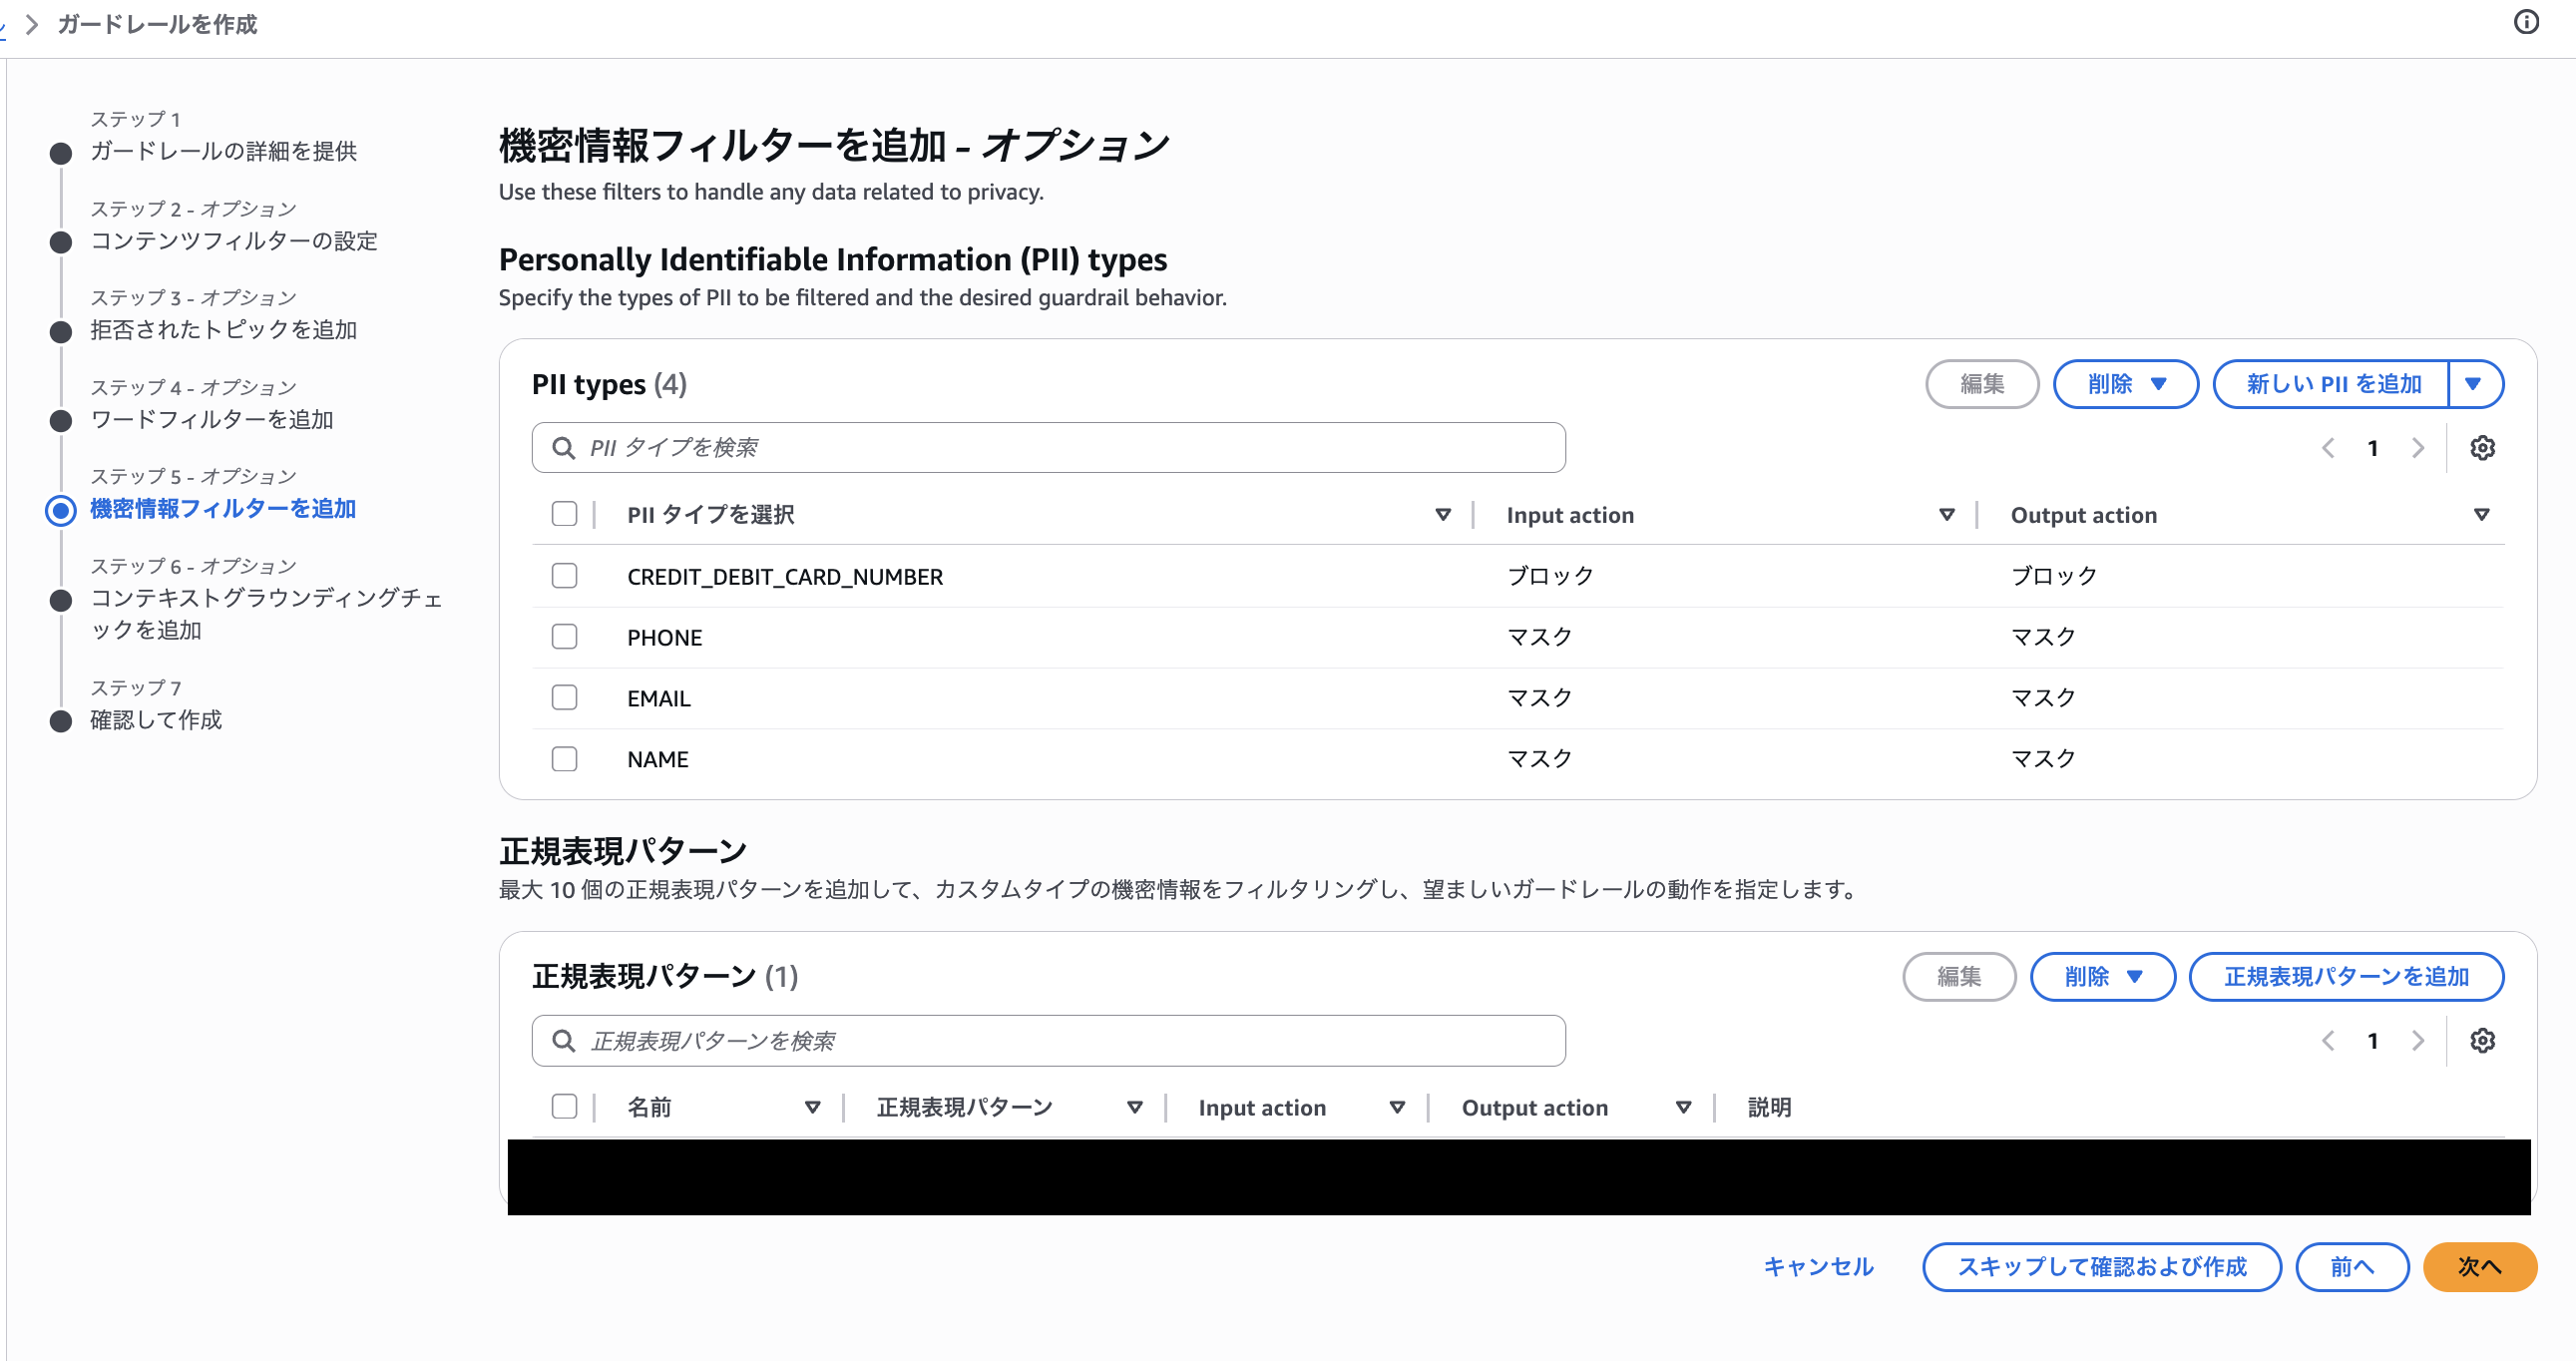Navigate to the コンテンツフィルターの設定 step
This screenshot has width=2576, height=1361.
pos(235,241)
